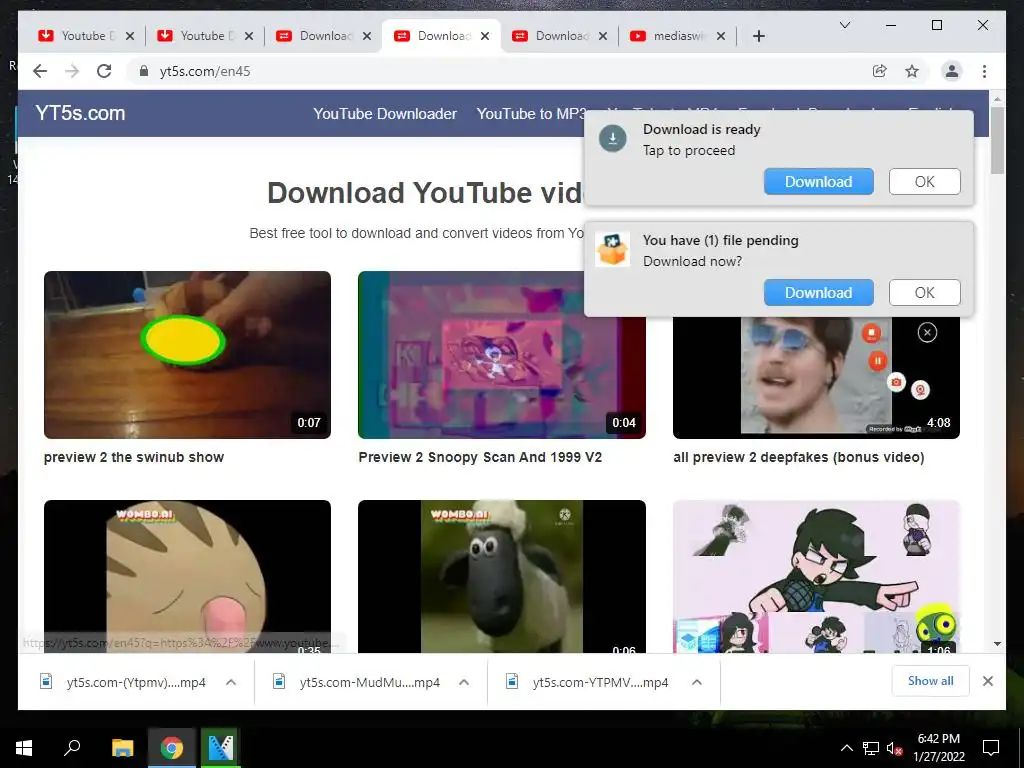Expand options for the YTPMV download
1024x768 pixels.
pos(697,682)
